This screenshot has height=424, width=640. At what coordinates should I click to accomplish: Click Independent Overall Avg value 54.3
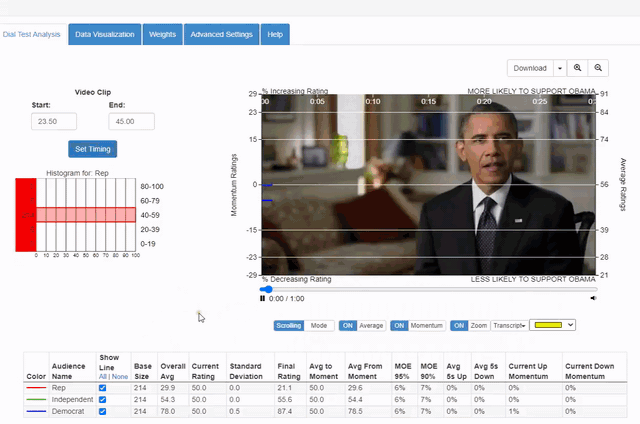168,400
